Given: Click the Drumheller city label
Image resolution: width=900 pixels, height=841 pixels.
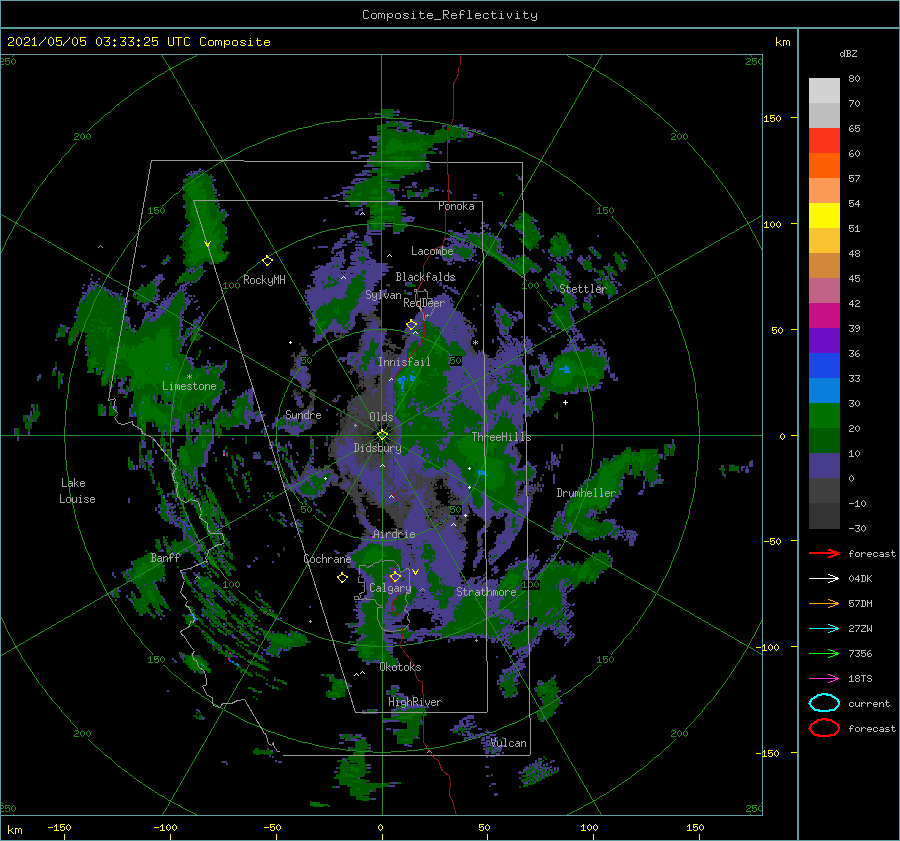Looking at the screenshot, I should pos(586,493).
